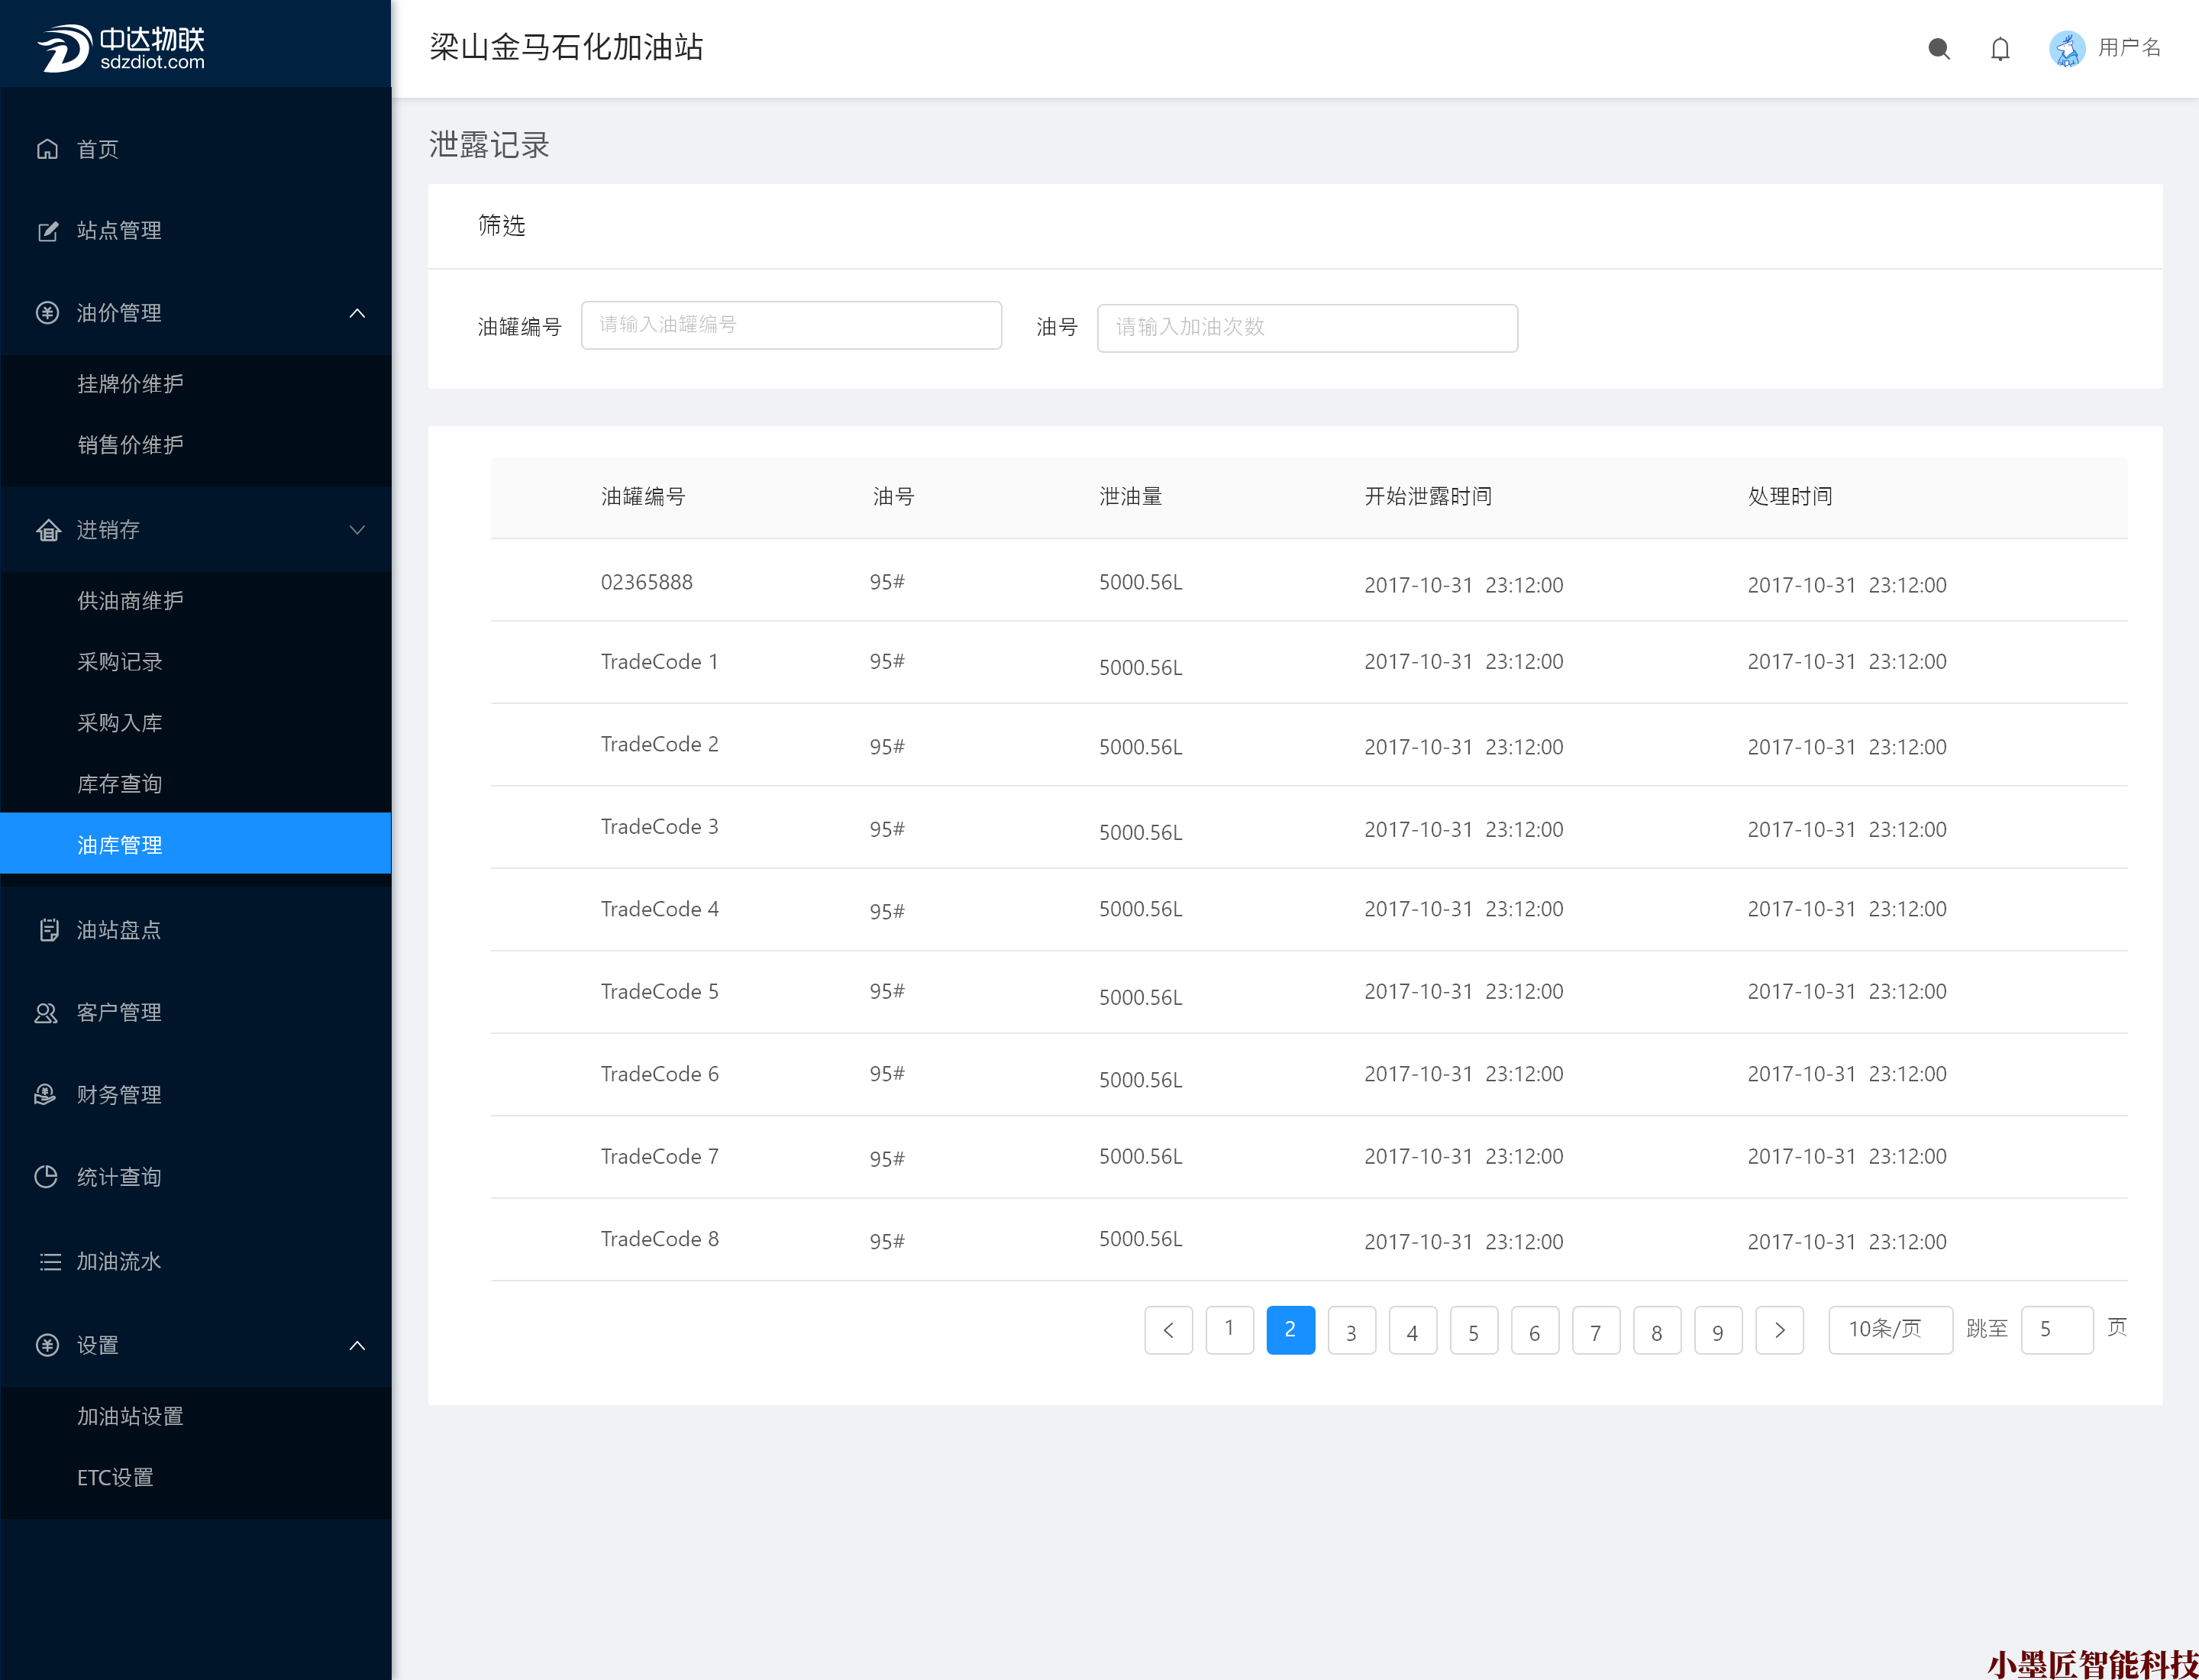Click the next page arrow button

1779,1330
